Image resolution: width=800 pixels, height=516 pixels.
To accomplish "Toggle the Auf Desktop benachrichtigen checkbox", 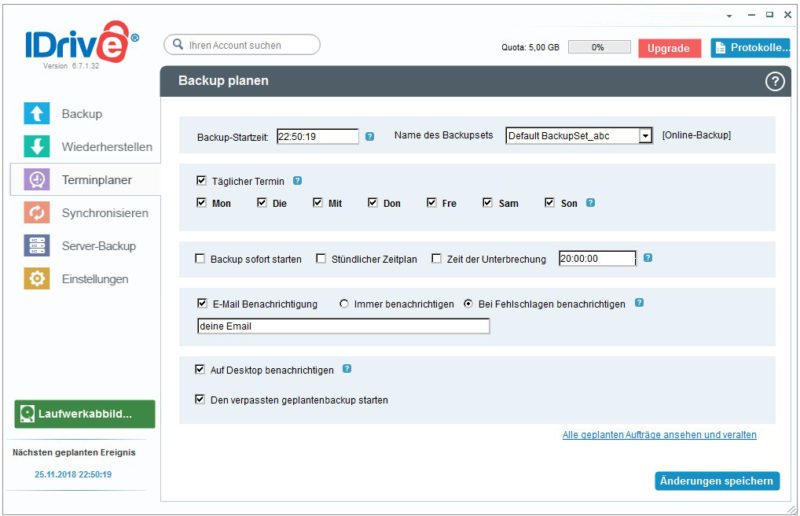I will pos(201,370).
